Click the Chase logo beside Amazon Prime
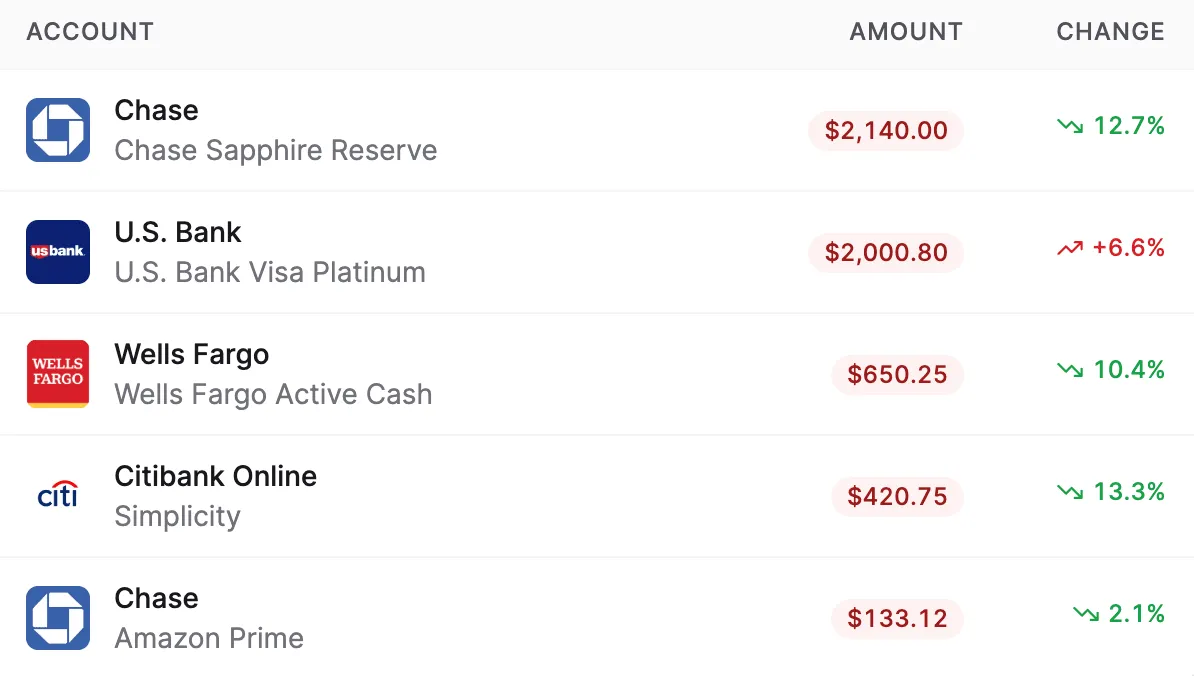Screen dimensions: 1194x676 (57, 617)
